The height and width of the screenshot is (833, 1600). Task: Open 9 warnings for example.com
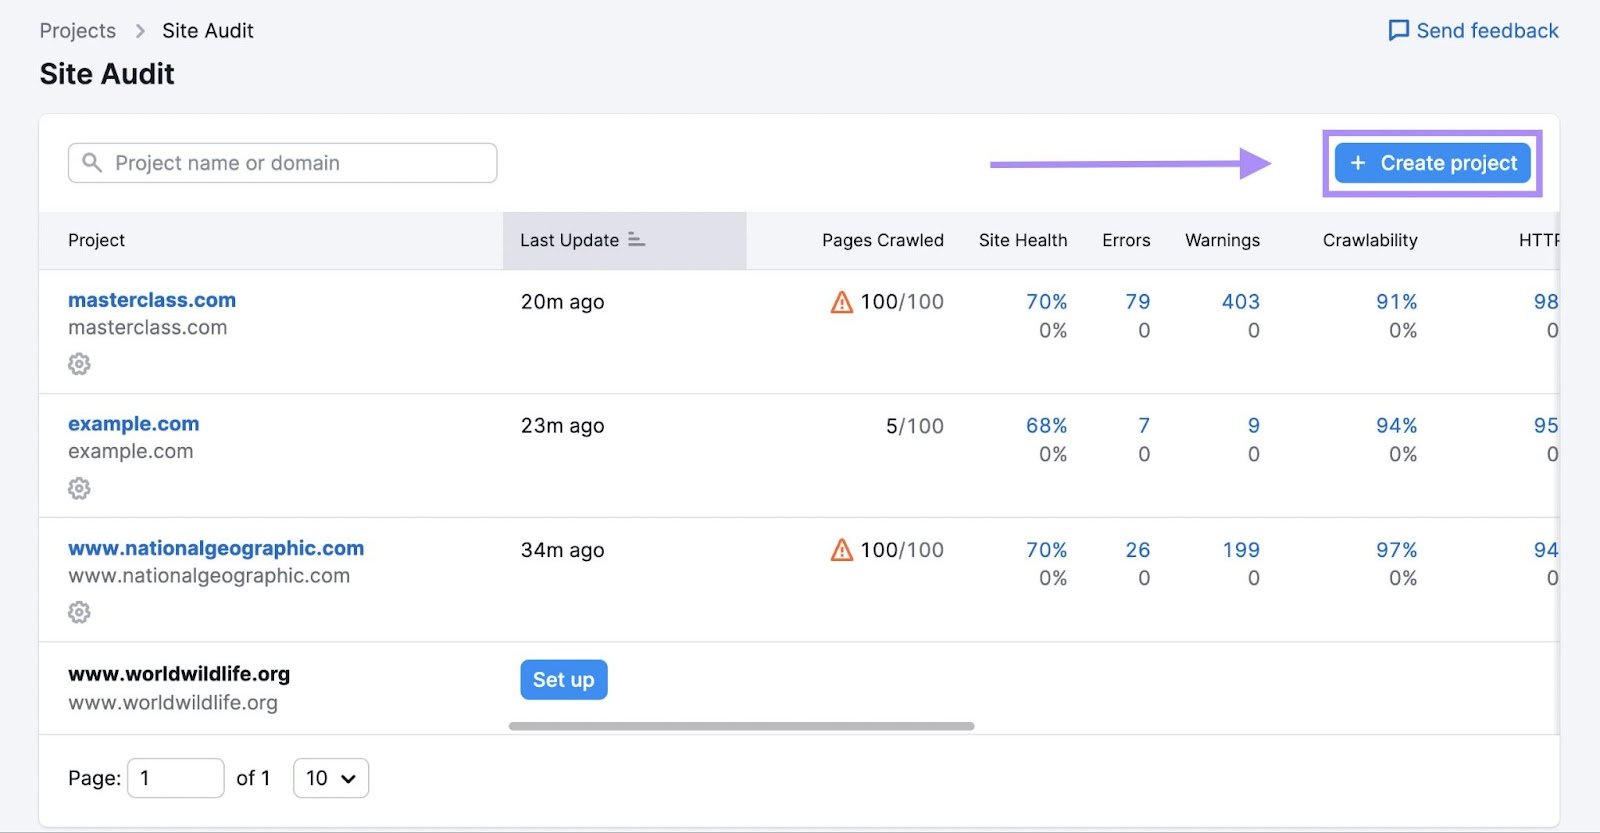1254,425
